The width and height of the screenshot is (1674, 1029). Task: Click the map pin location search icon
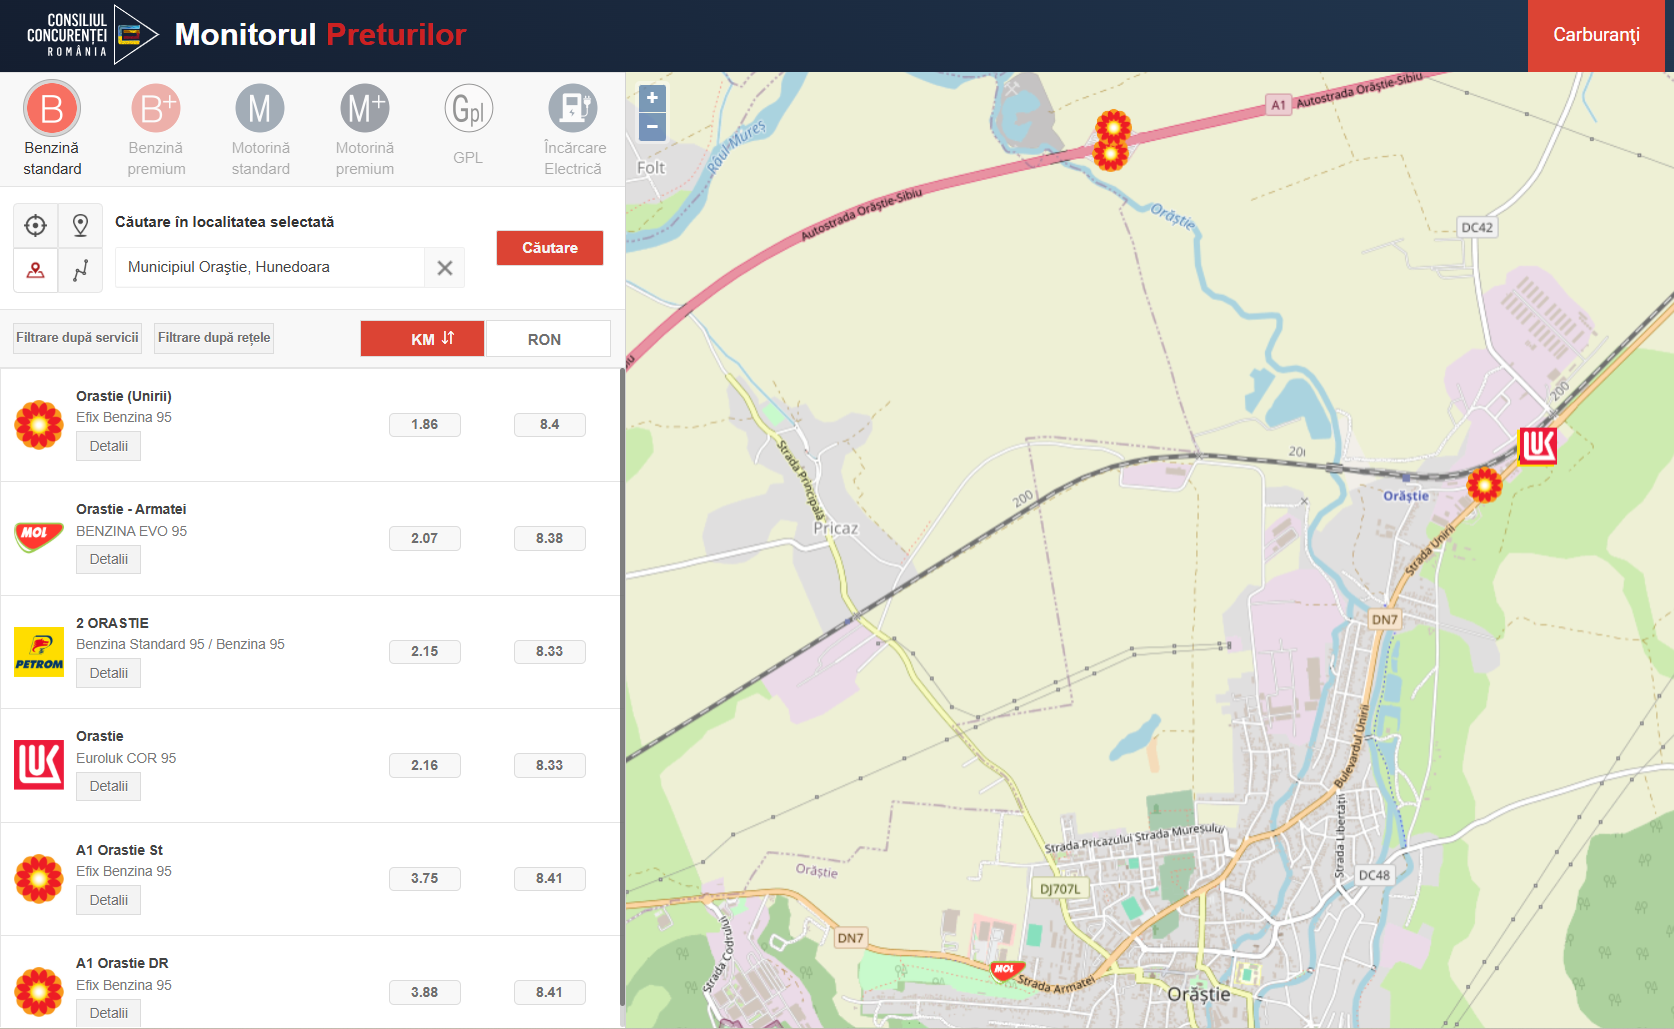[x=81, y=226]
